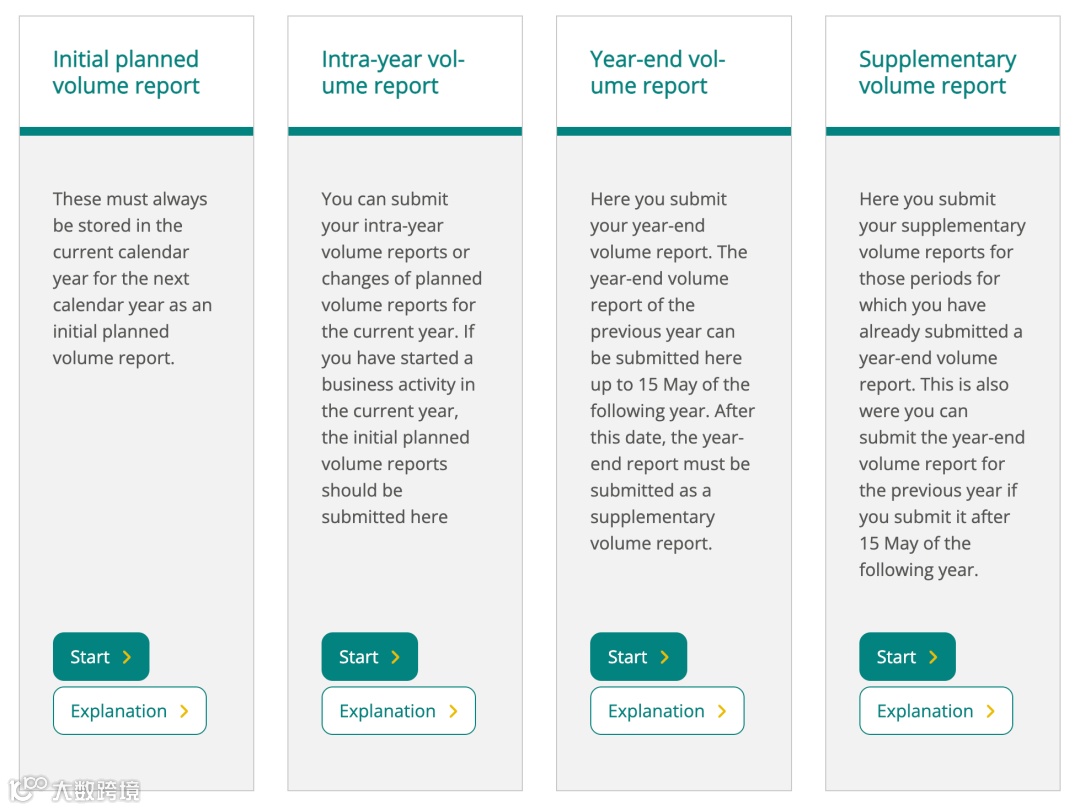Open Explanation for Intra-year volume report
This screenshot has width=1080, height=810.
click(x=398, y=711)
